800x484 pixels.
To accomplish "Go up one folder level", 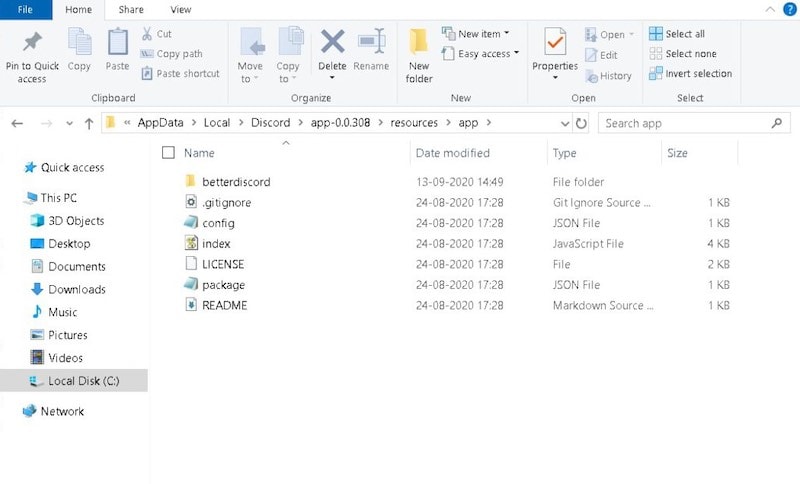I will (89, 123).
